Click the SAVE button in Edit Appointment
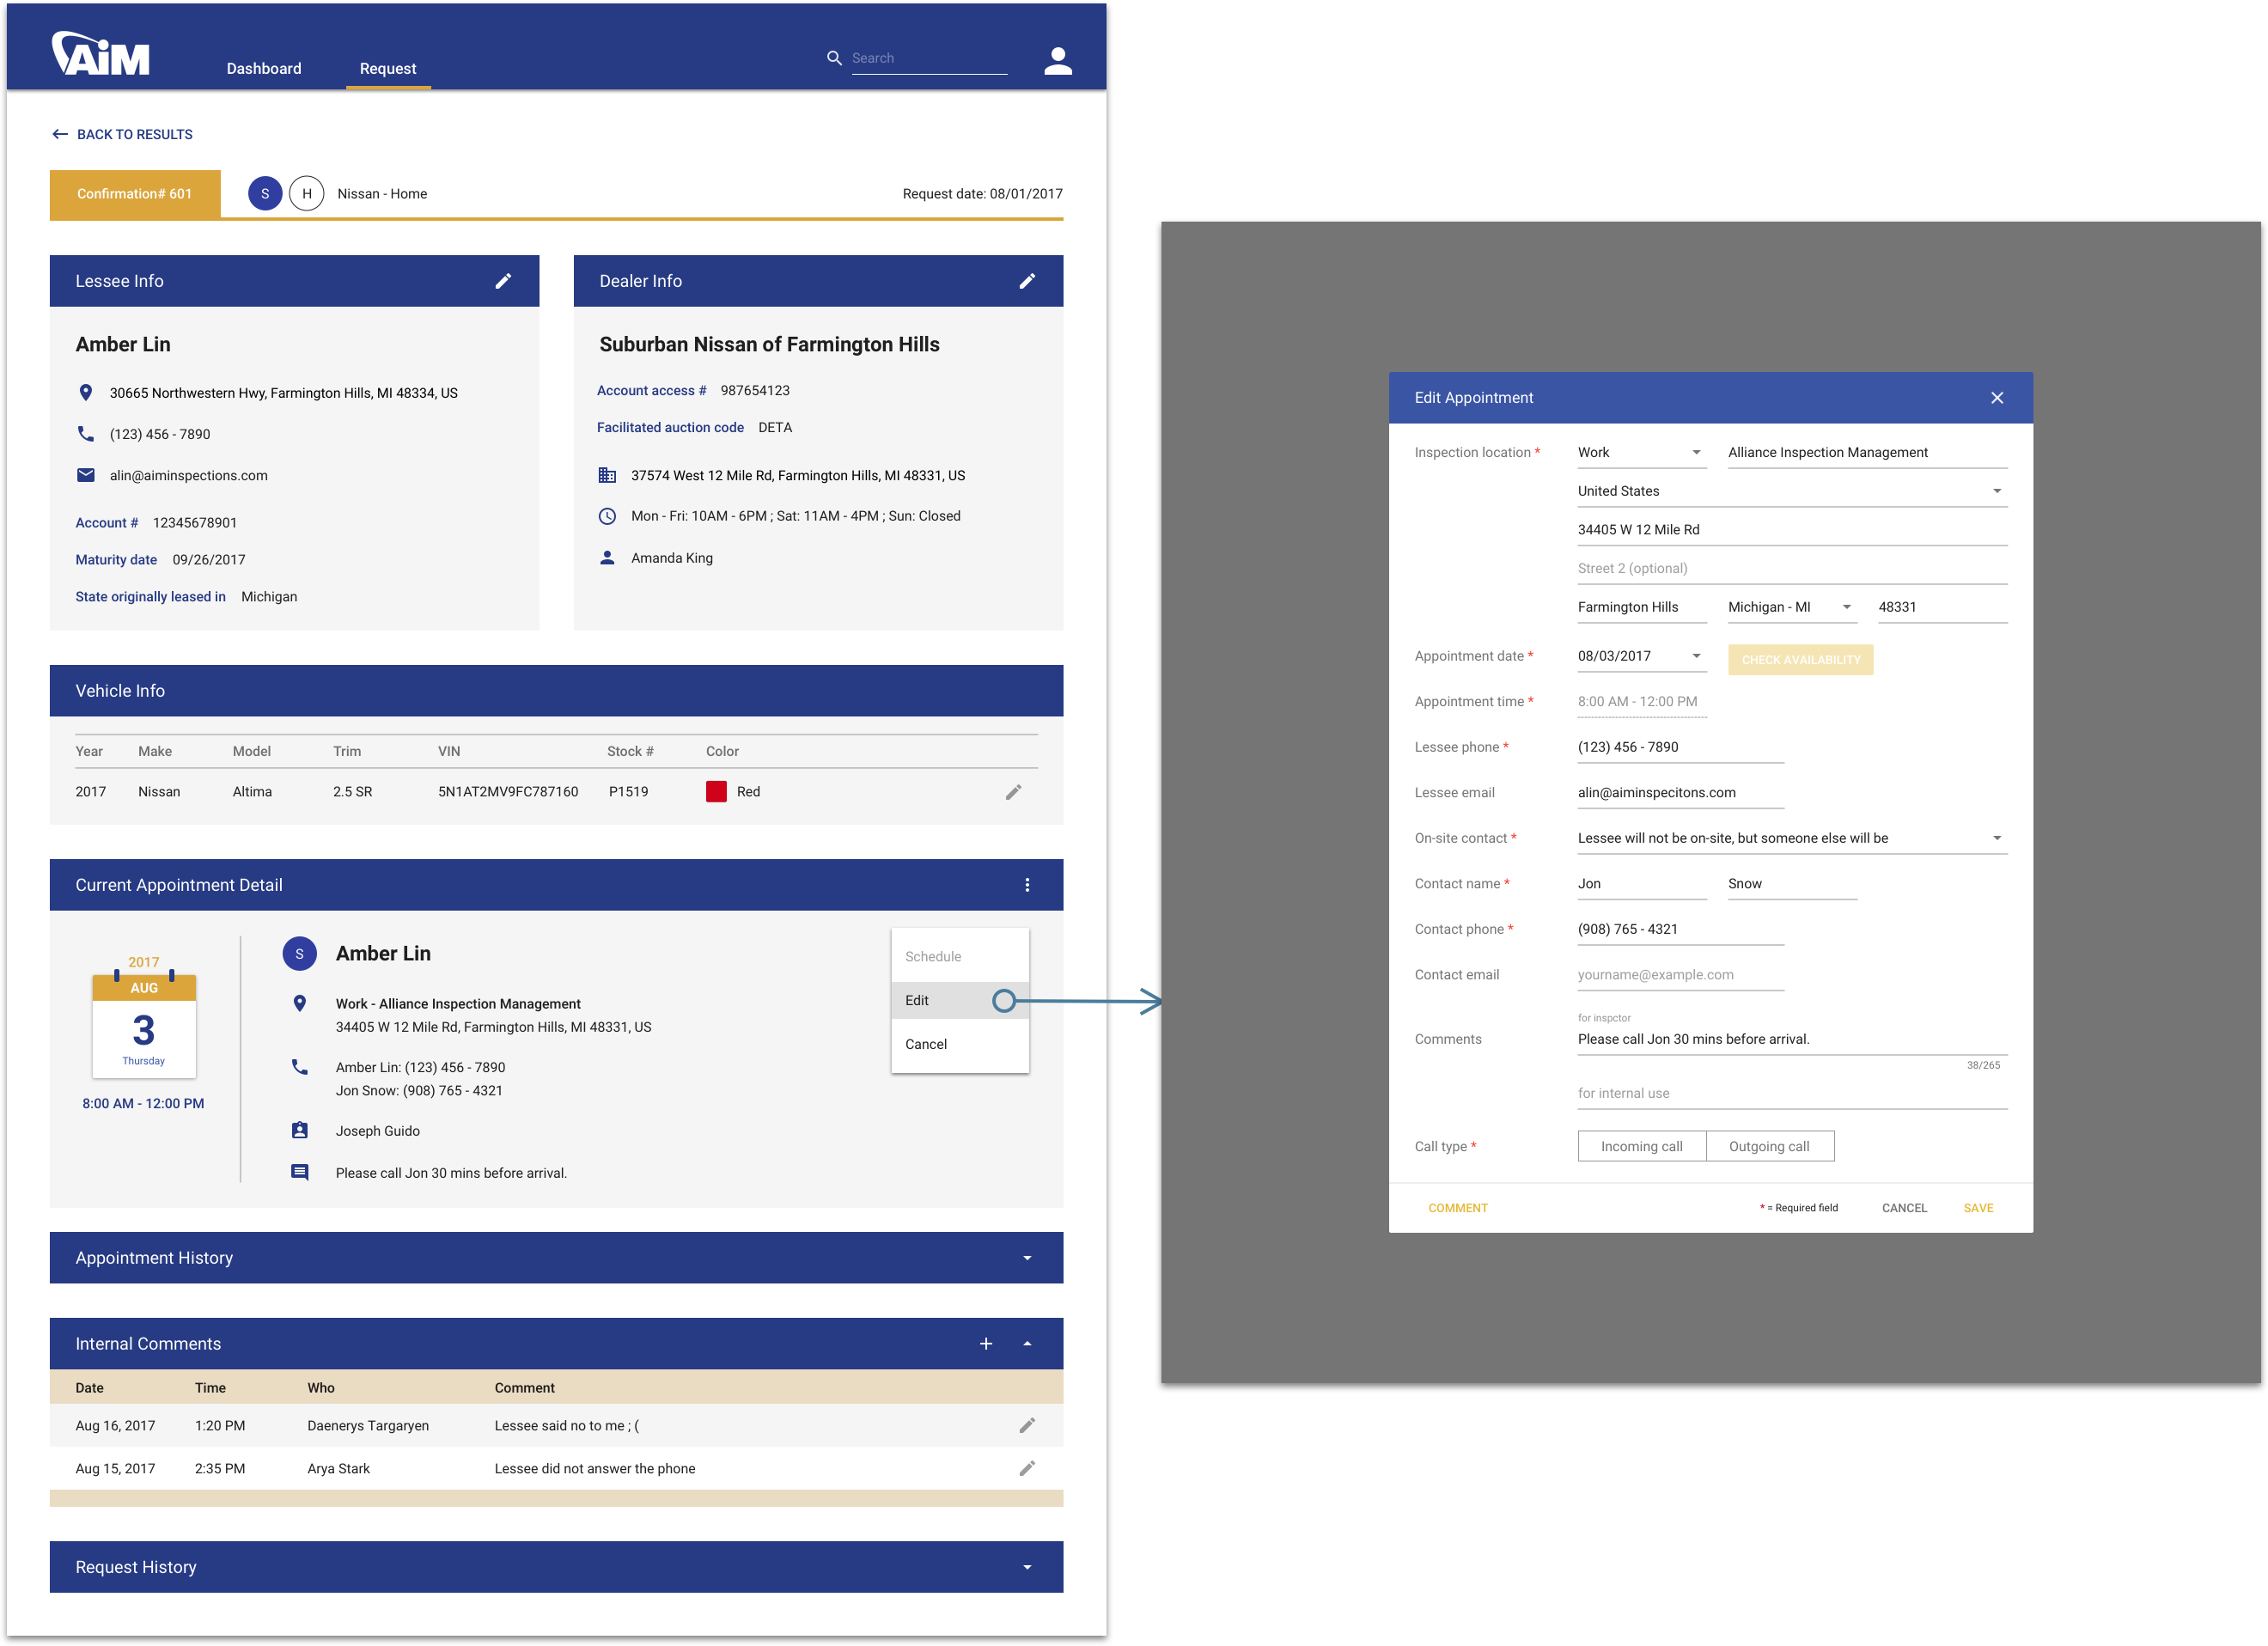 (1978, 1208)
